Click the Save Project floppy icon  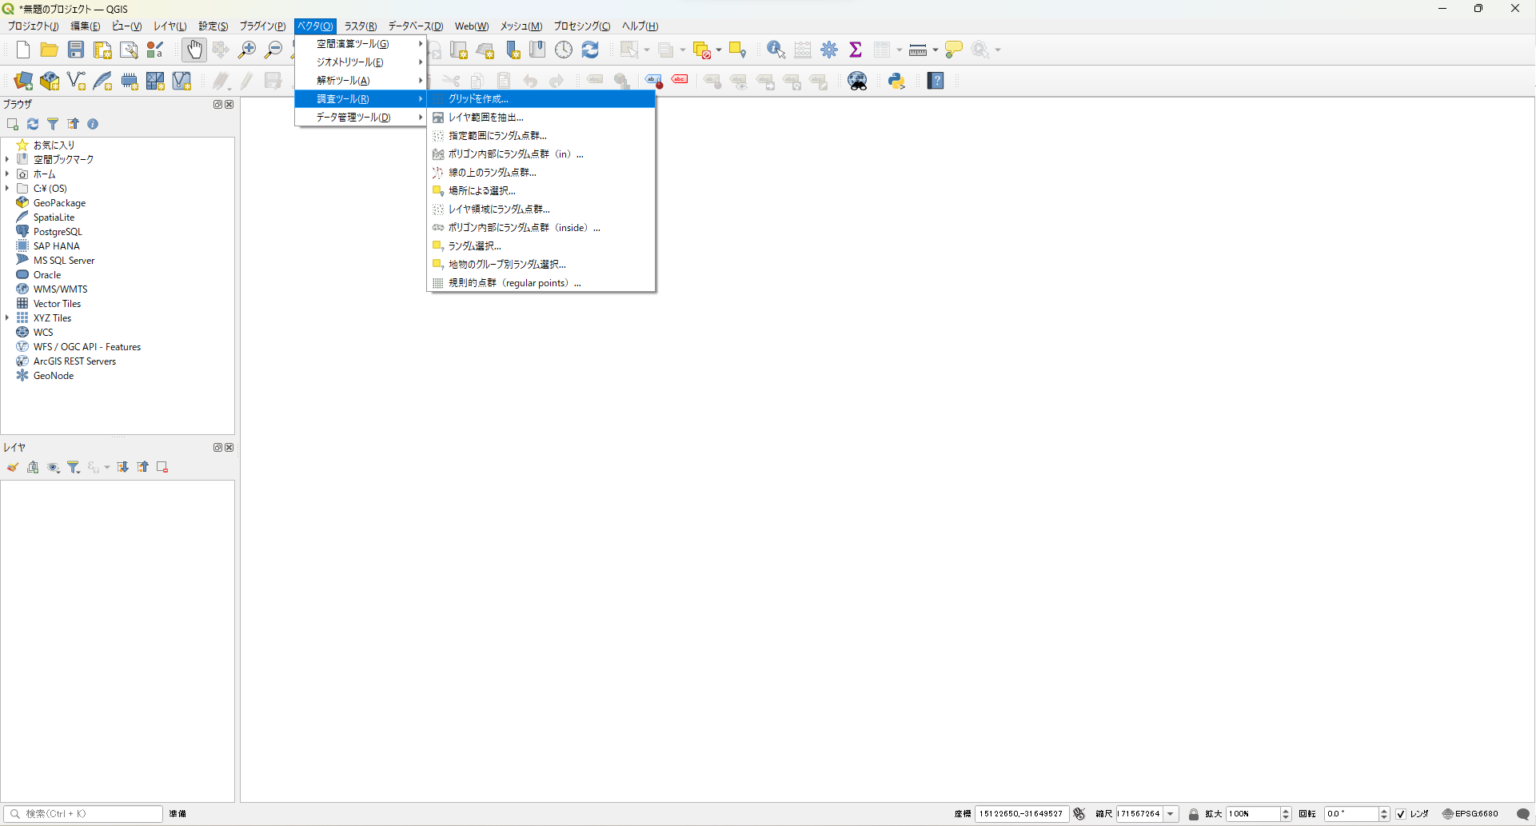[75, 49]
